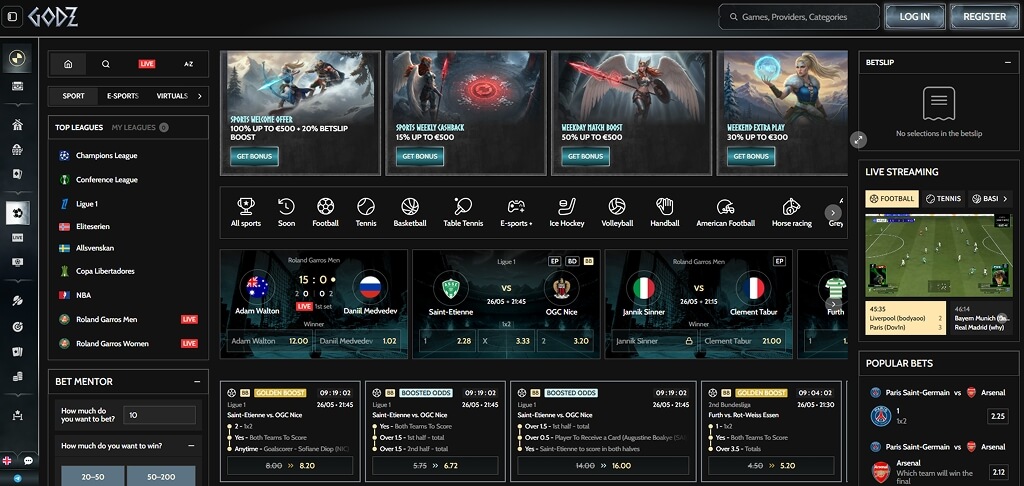Image resolution: width=1024 pixels, height=486 pixels.
Task: Collapse the Bet Mentor panel
Action: (x=197, y=381)
